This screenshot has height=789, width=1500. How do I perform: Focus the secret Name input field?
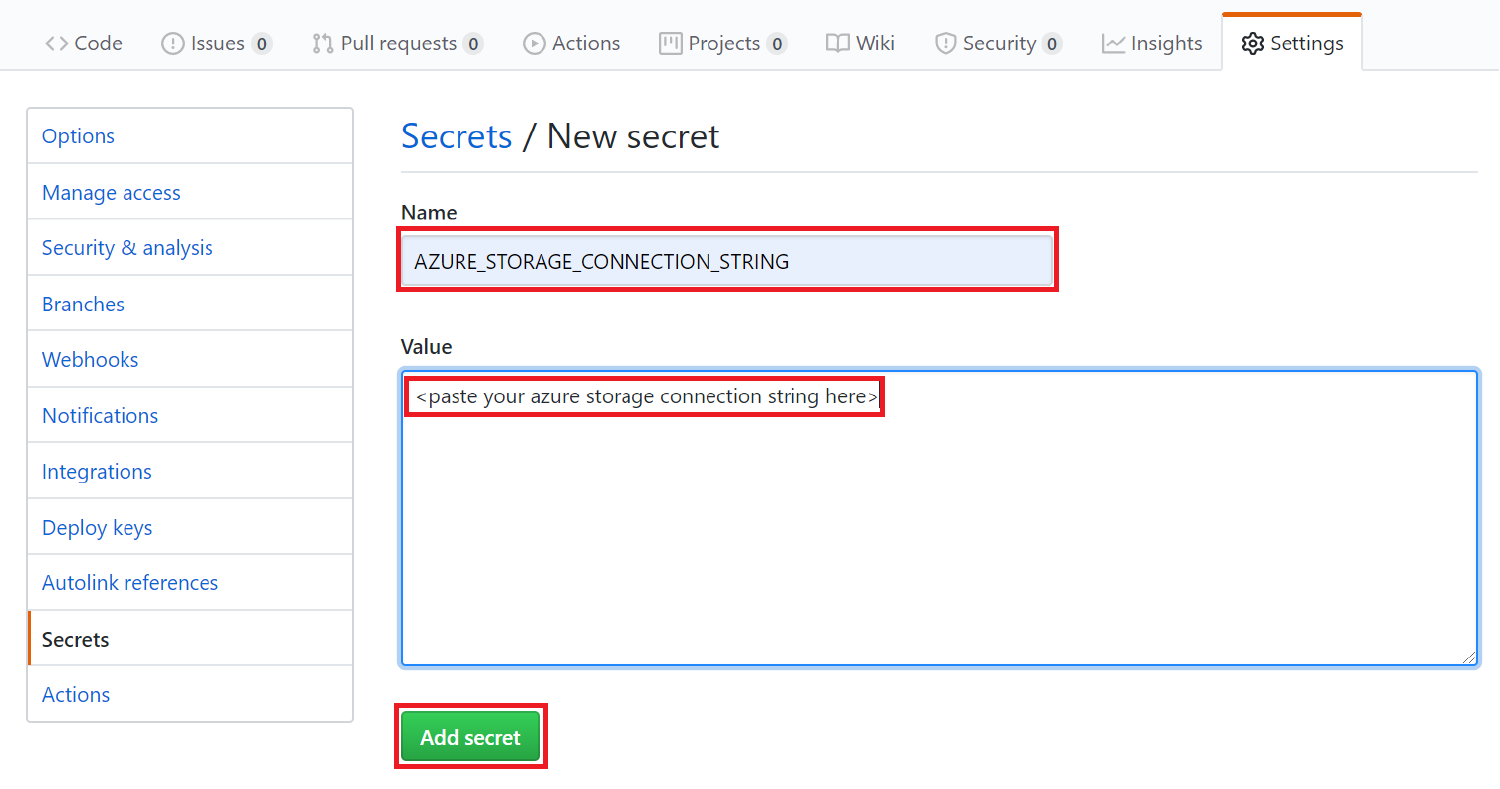(727, 262)
